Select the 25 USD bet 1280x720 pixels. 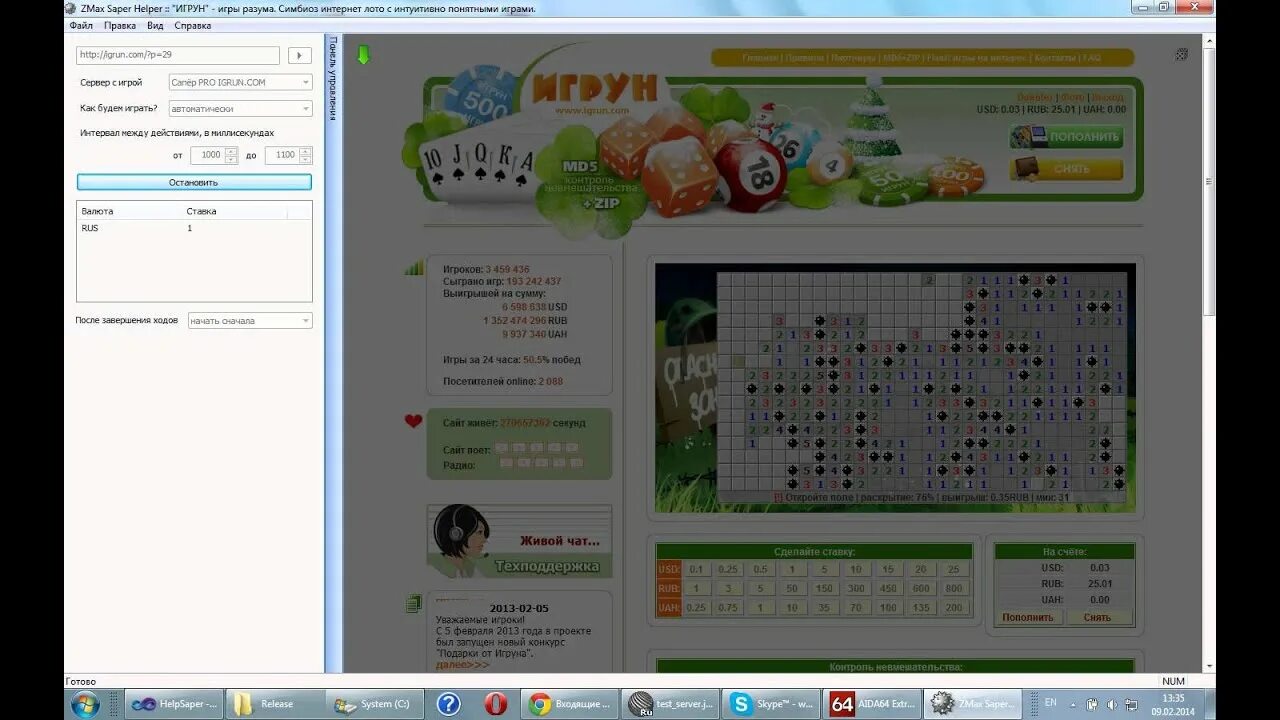coord(953,569)
